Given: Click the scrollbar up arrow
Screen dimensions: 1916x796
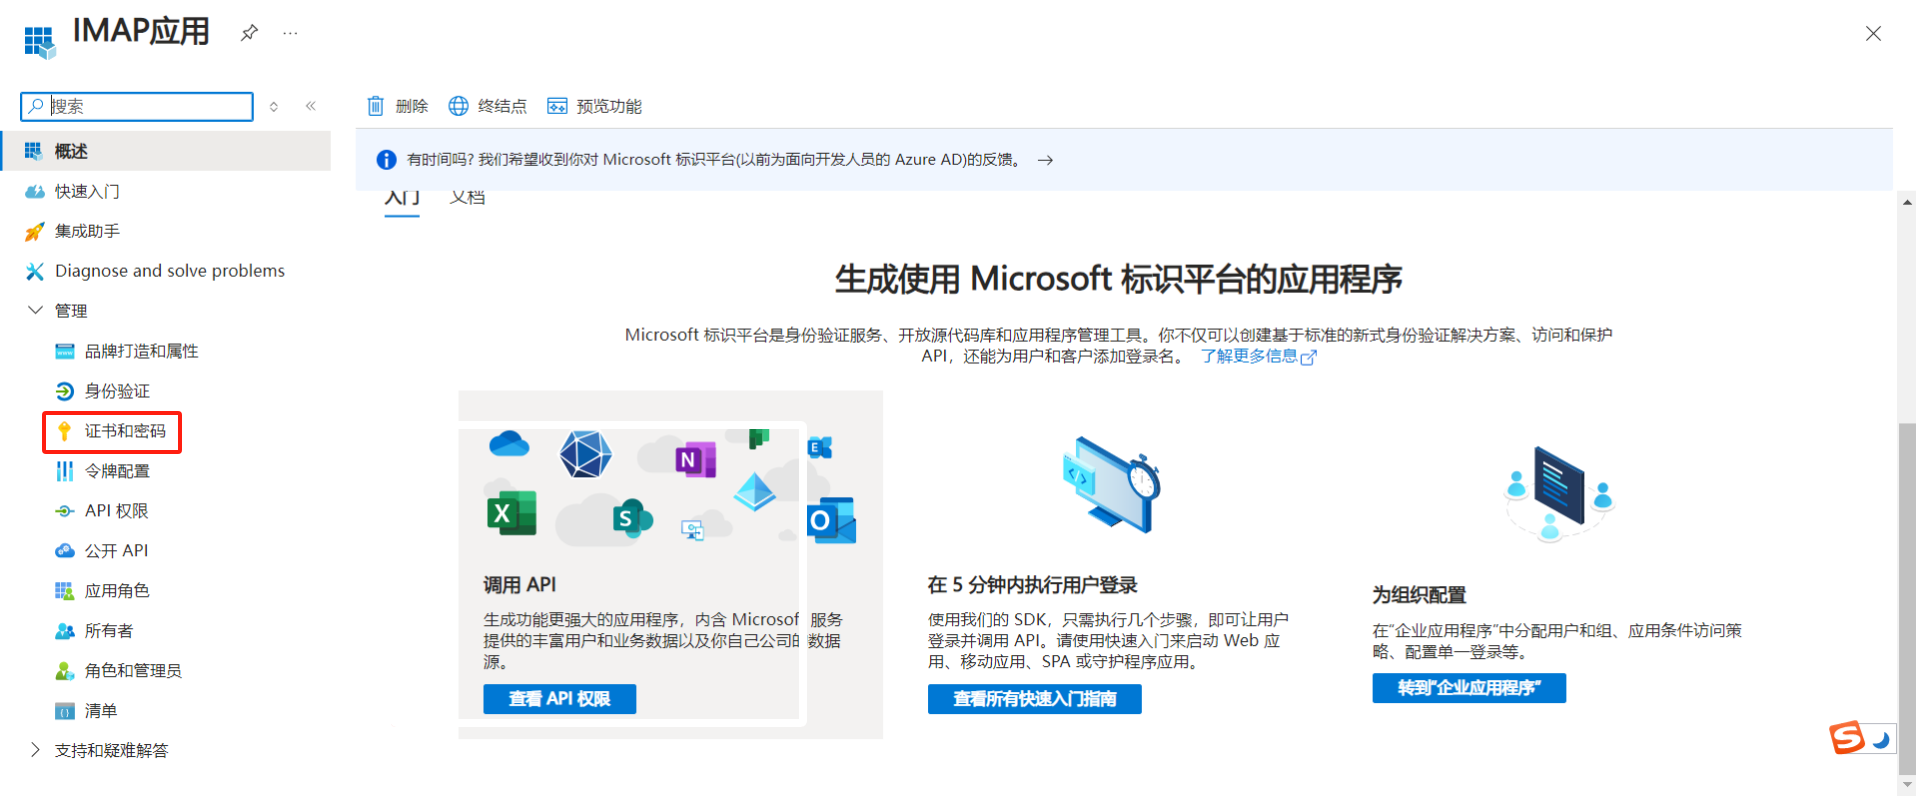Looking at the screenshot, I should coord(1907,202).
